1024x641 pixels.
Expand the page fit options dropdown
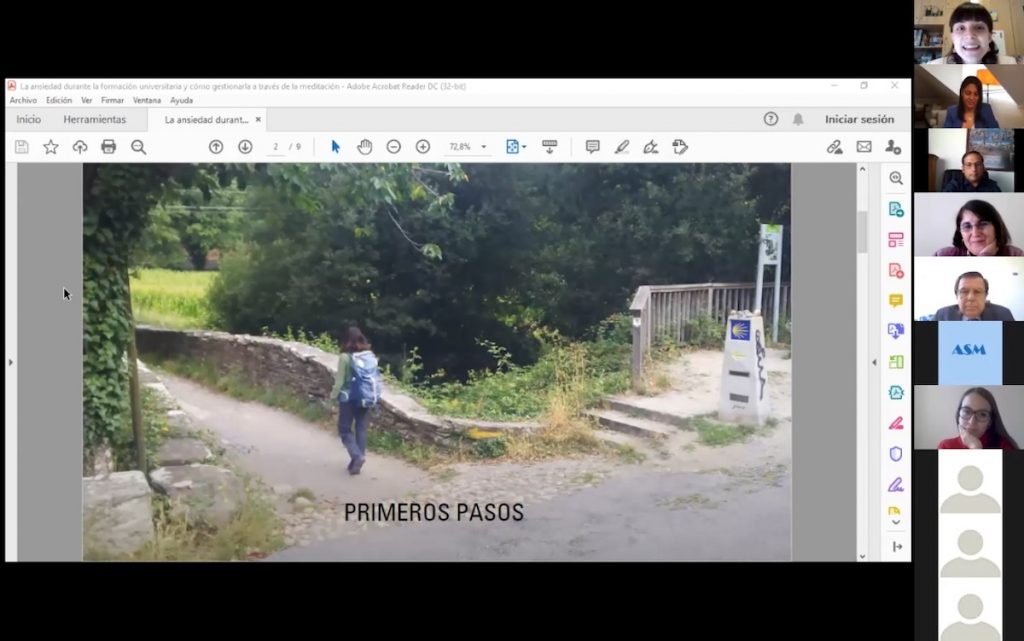click(516, 147)
